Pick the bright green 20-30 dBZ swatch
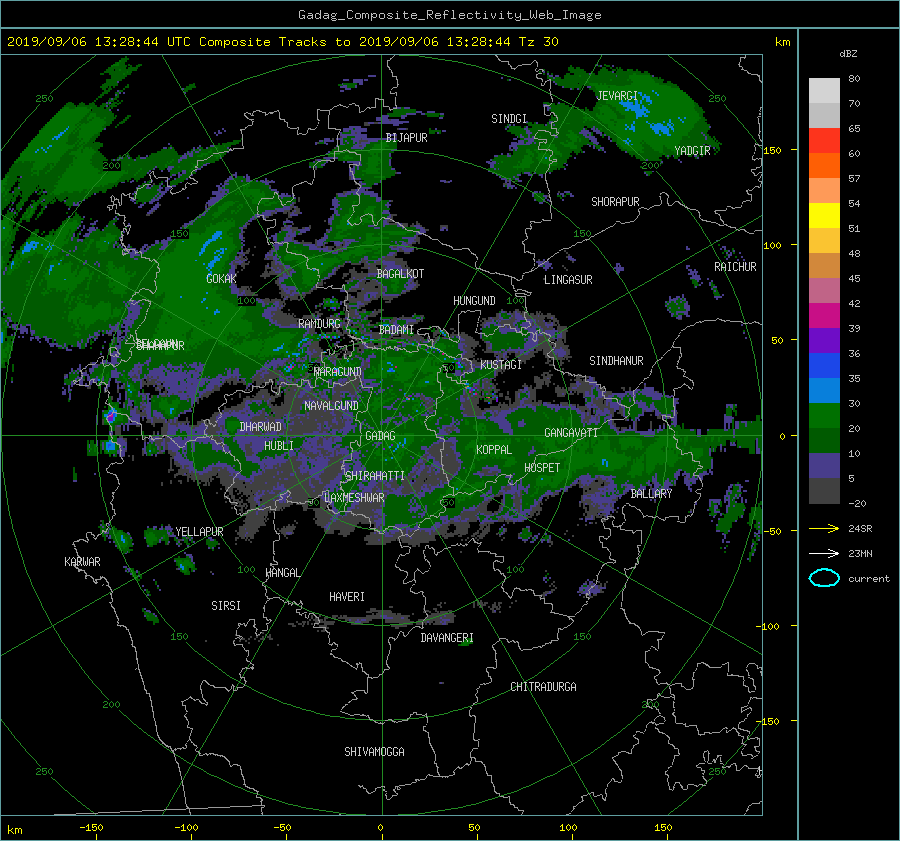This screenshot has height=841, width=900. [x=824, y=416]
